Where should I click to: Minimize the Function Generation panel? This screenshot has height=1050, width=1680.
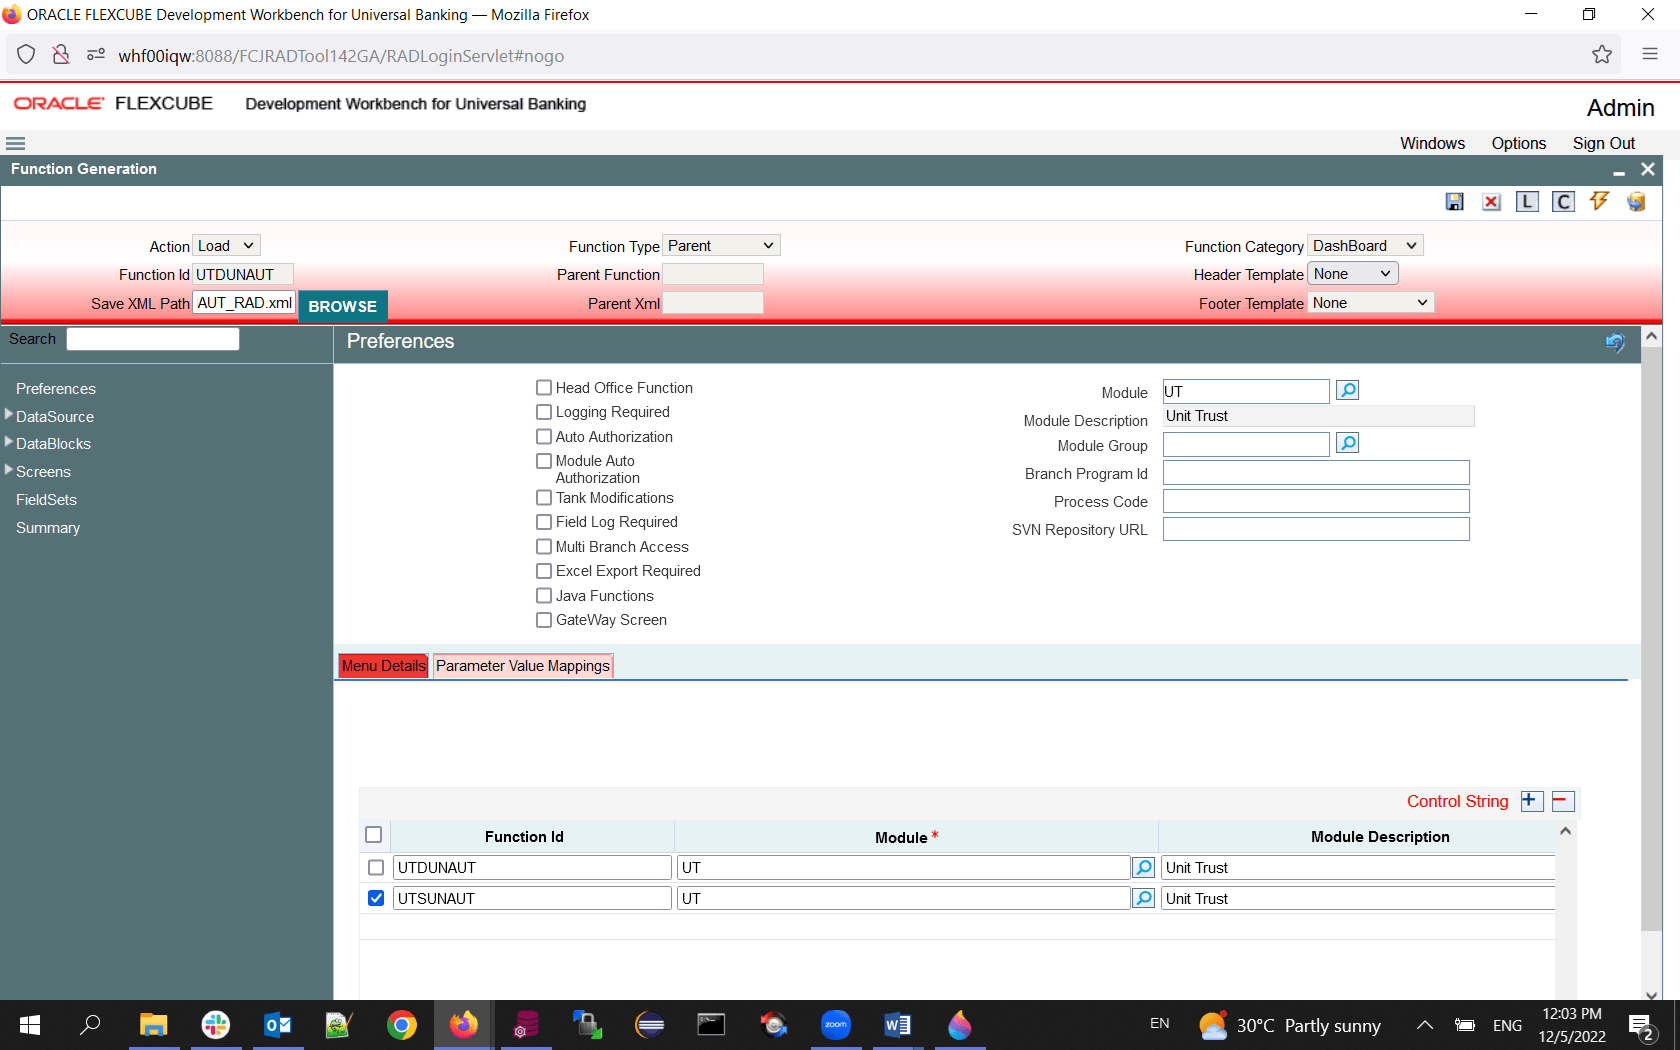(x=1619, y=171)
